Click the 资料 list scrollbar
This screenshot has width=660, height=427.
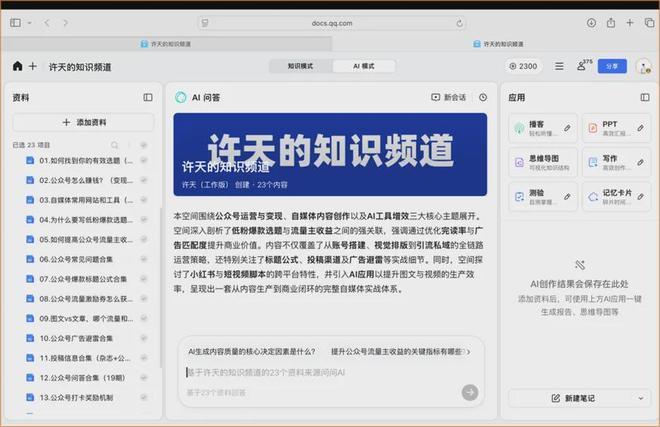(x=160, y=286)
